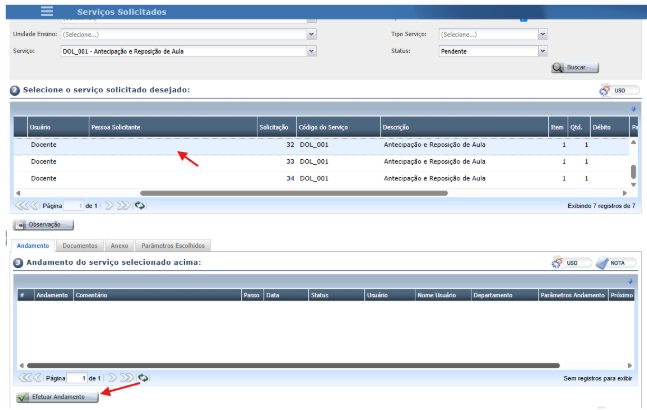Switch to the Documentos tab
This screenshot has width=647, height=410.
point(79,245)
